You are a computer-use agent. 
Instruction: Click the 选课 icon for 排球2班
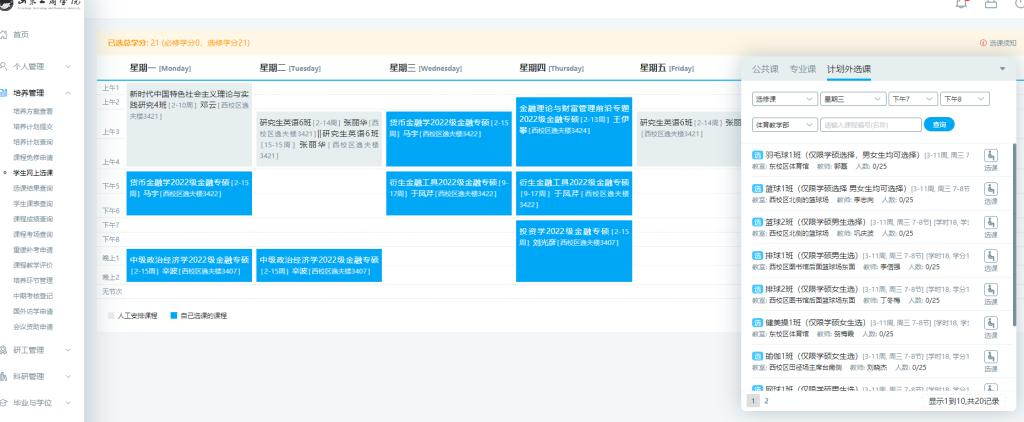[991, 290]
